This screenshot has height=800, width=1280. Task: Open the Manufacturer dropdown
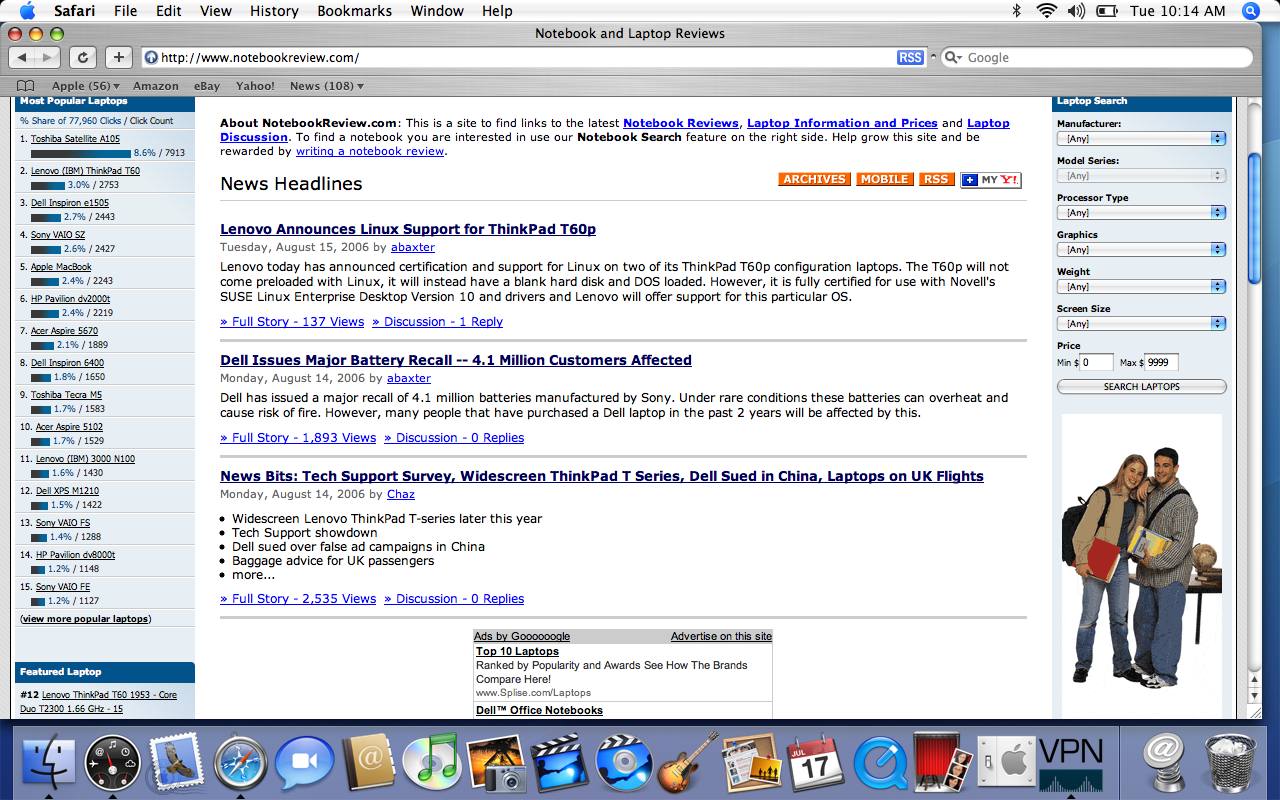[x=1141, y=138]
